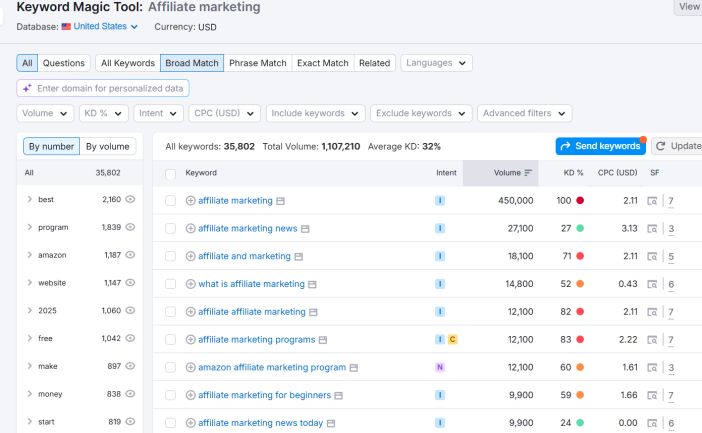Click the plus icon beside 'affiliate marketing news'
Screen dimensions: 702x433
click(x=191, y=229)
